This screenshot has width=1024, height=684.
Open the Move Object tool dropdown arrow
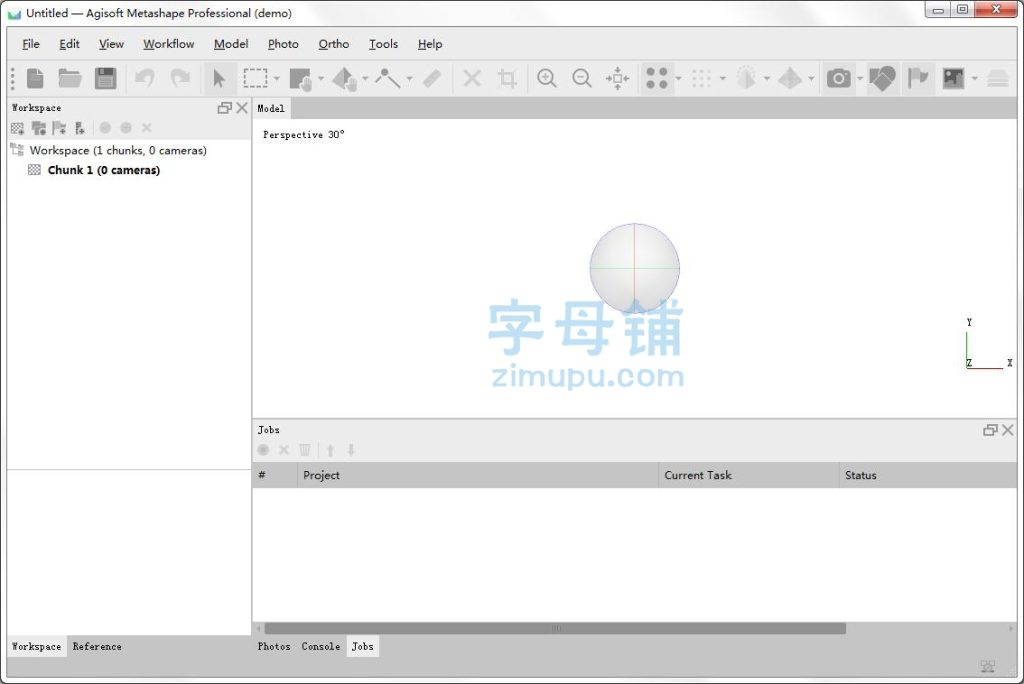point(365,78)
